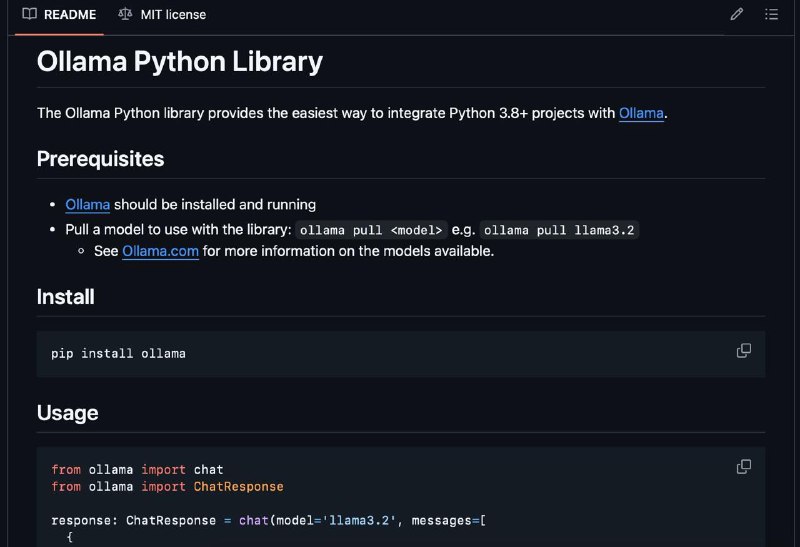Open the Ollama link in Prerequisites list

tap(88, 205)
